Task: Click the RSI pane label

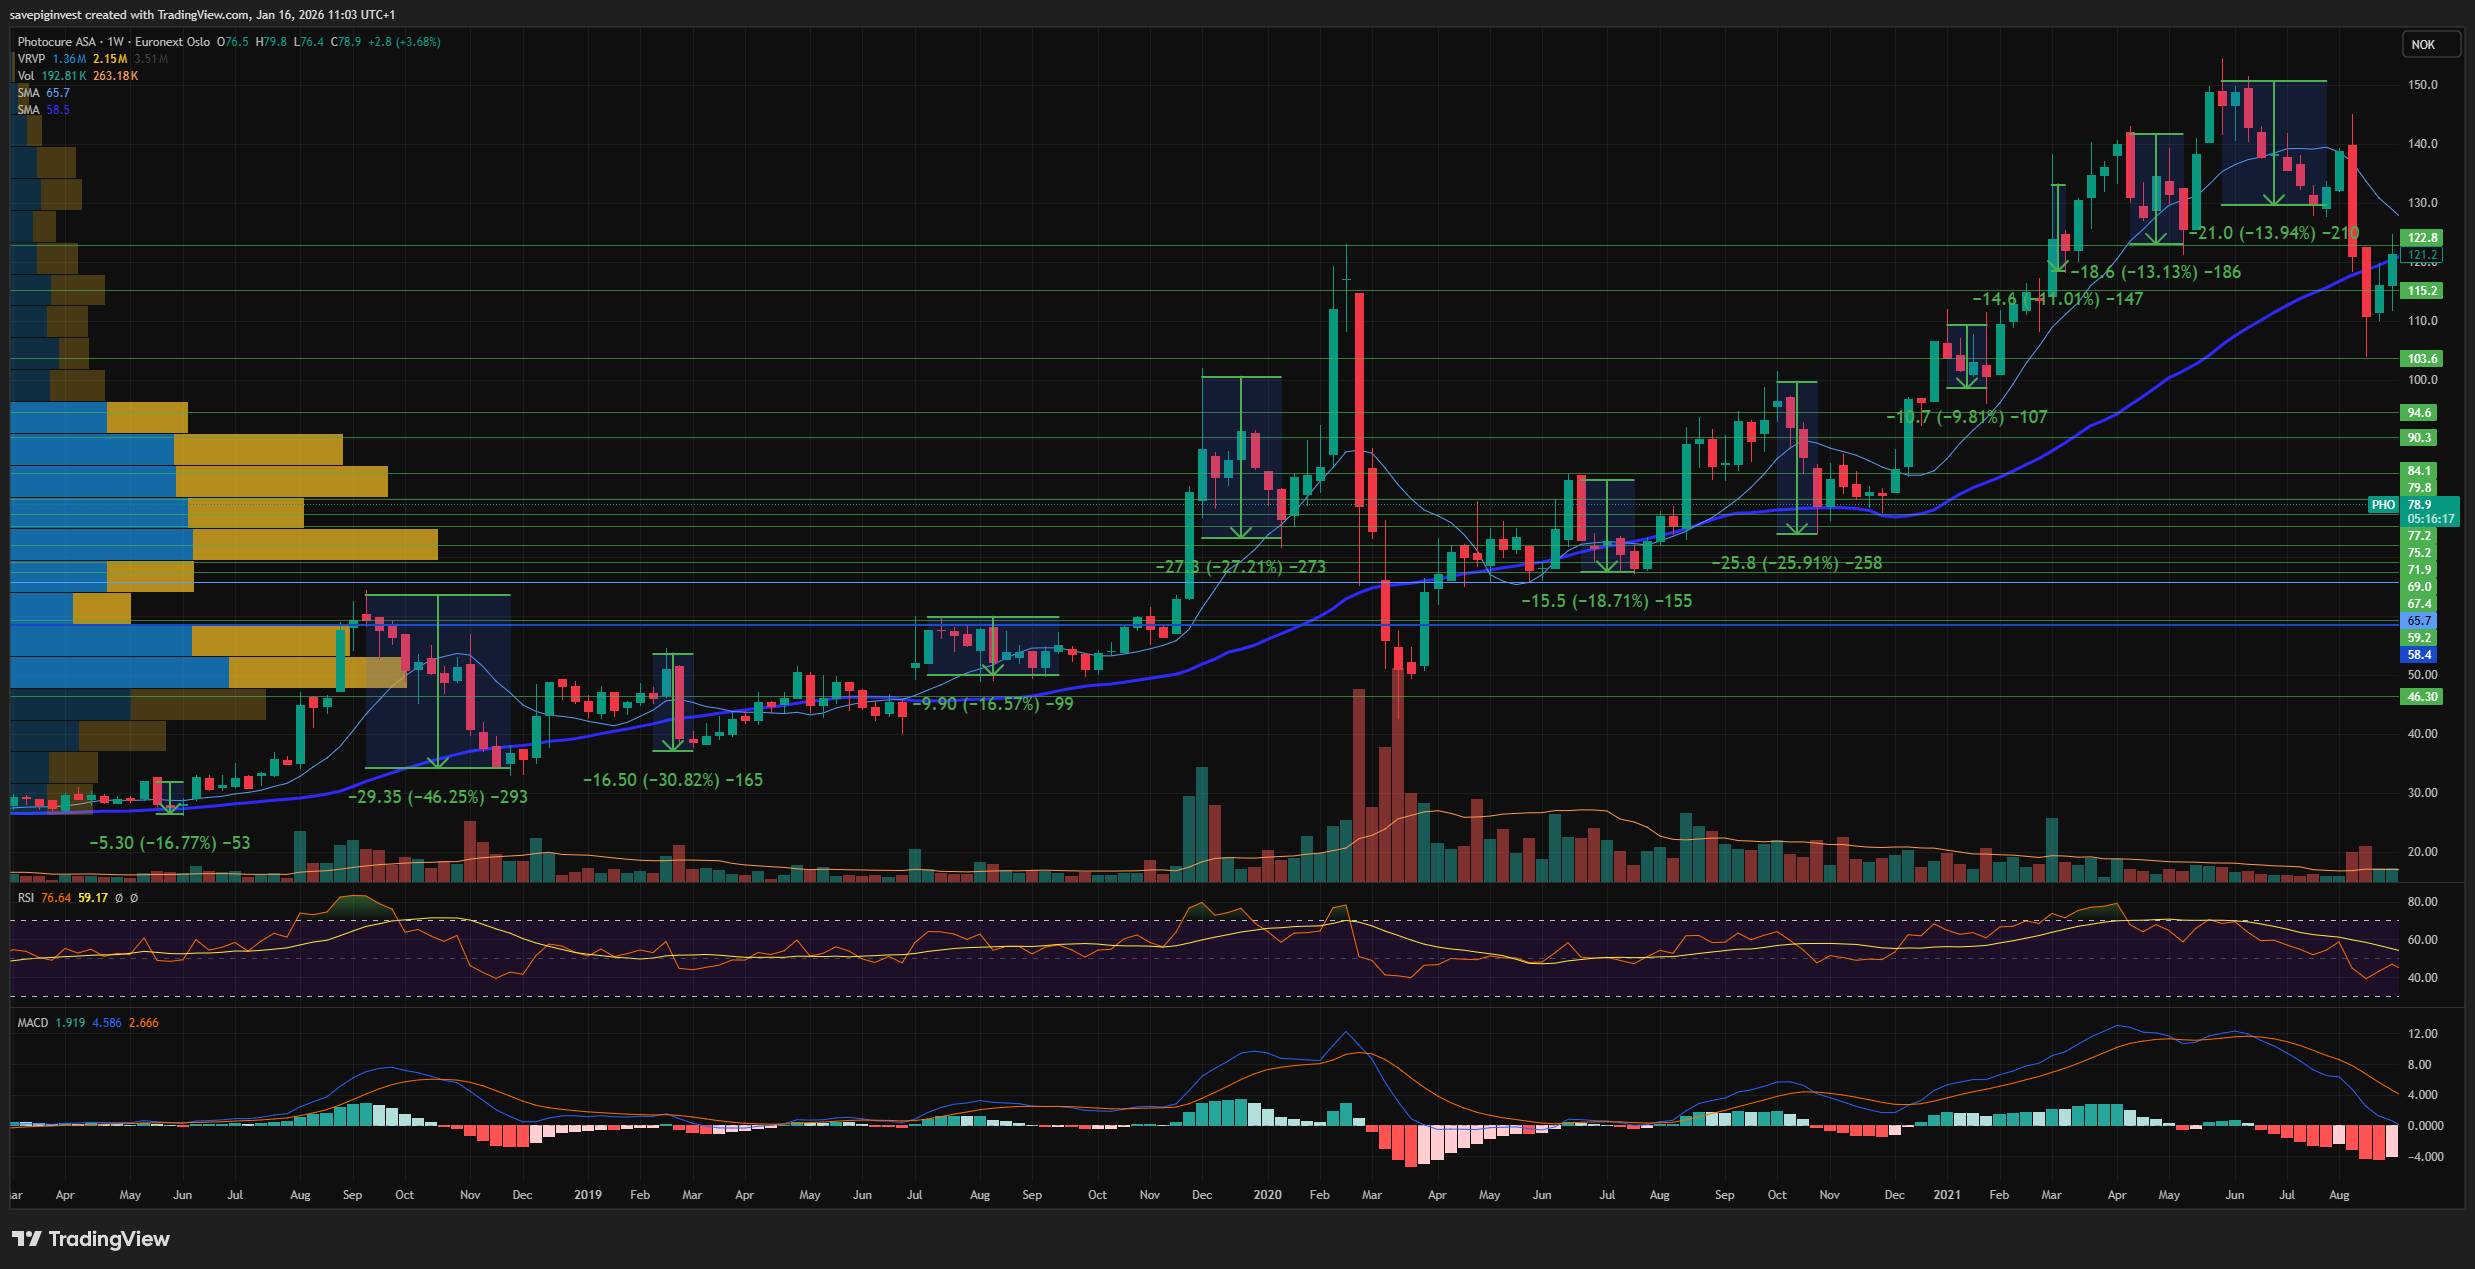Action: [x=26, y=898]
